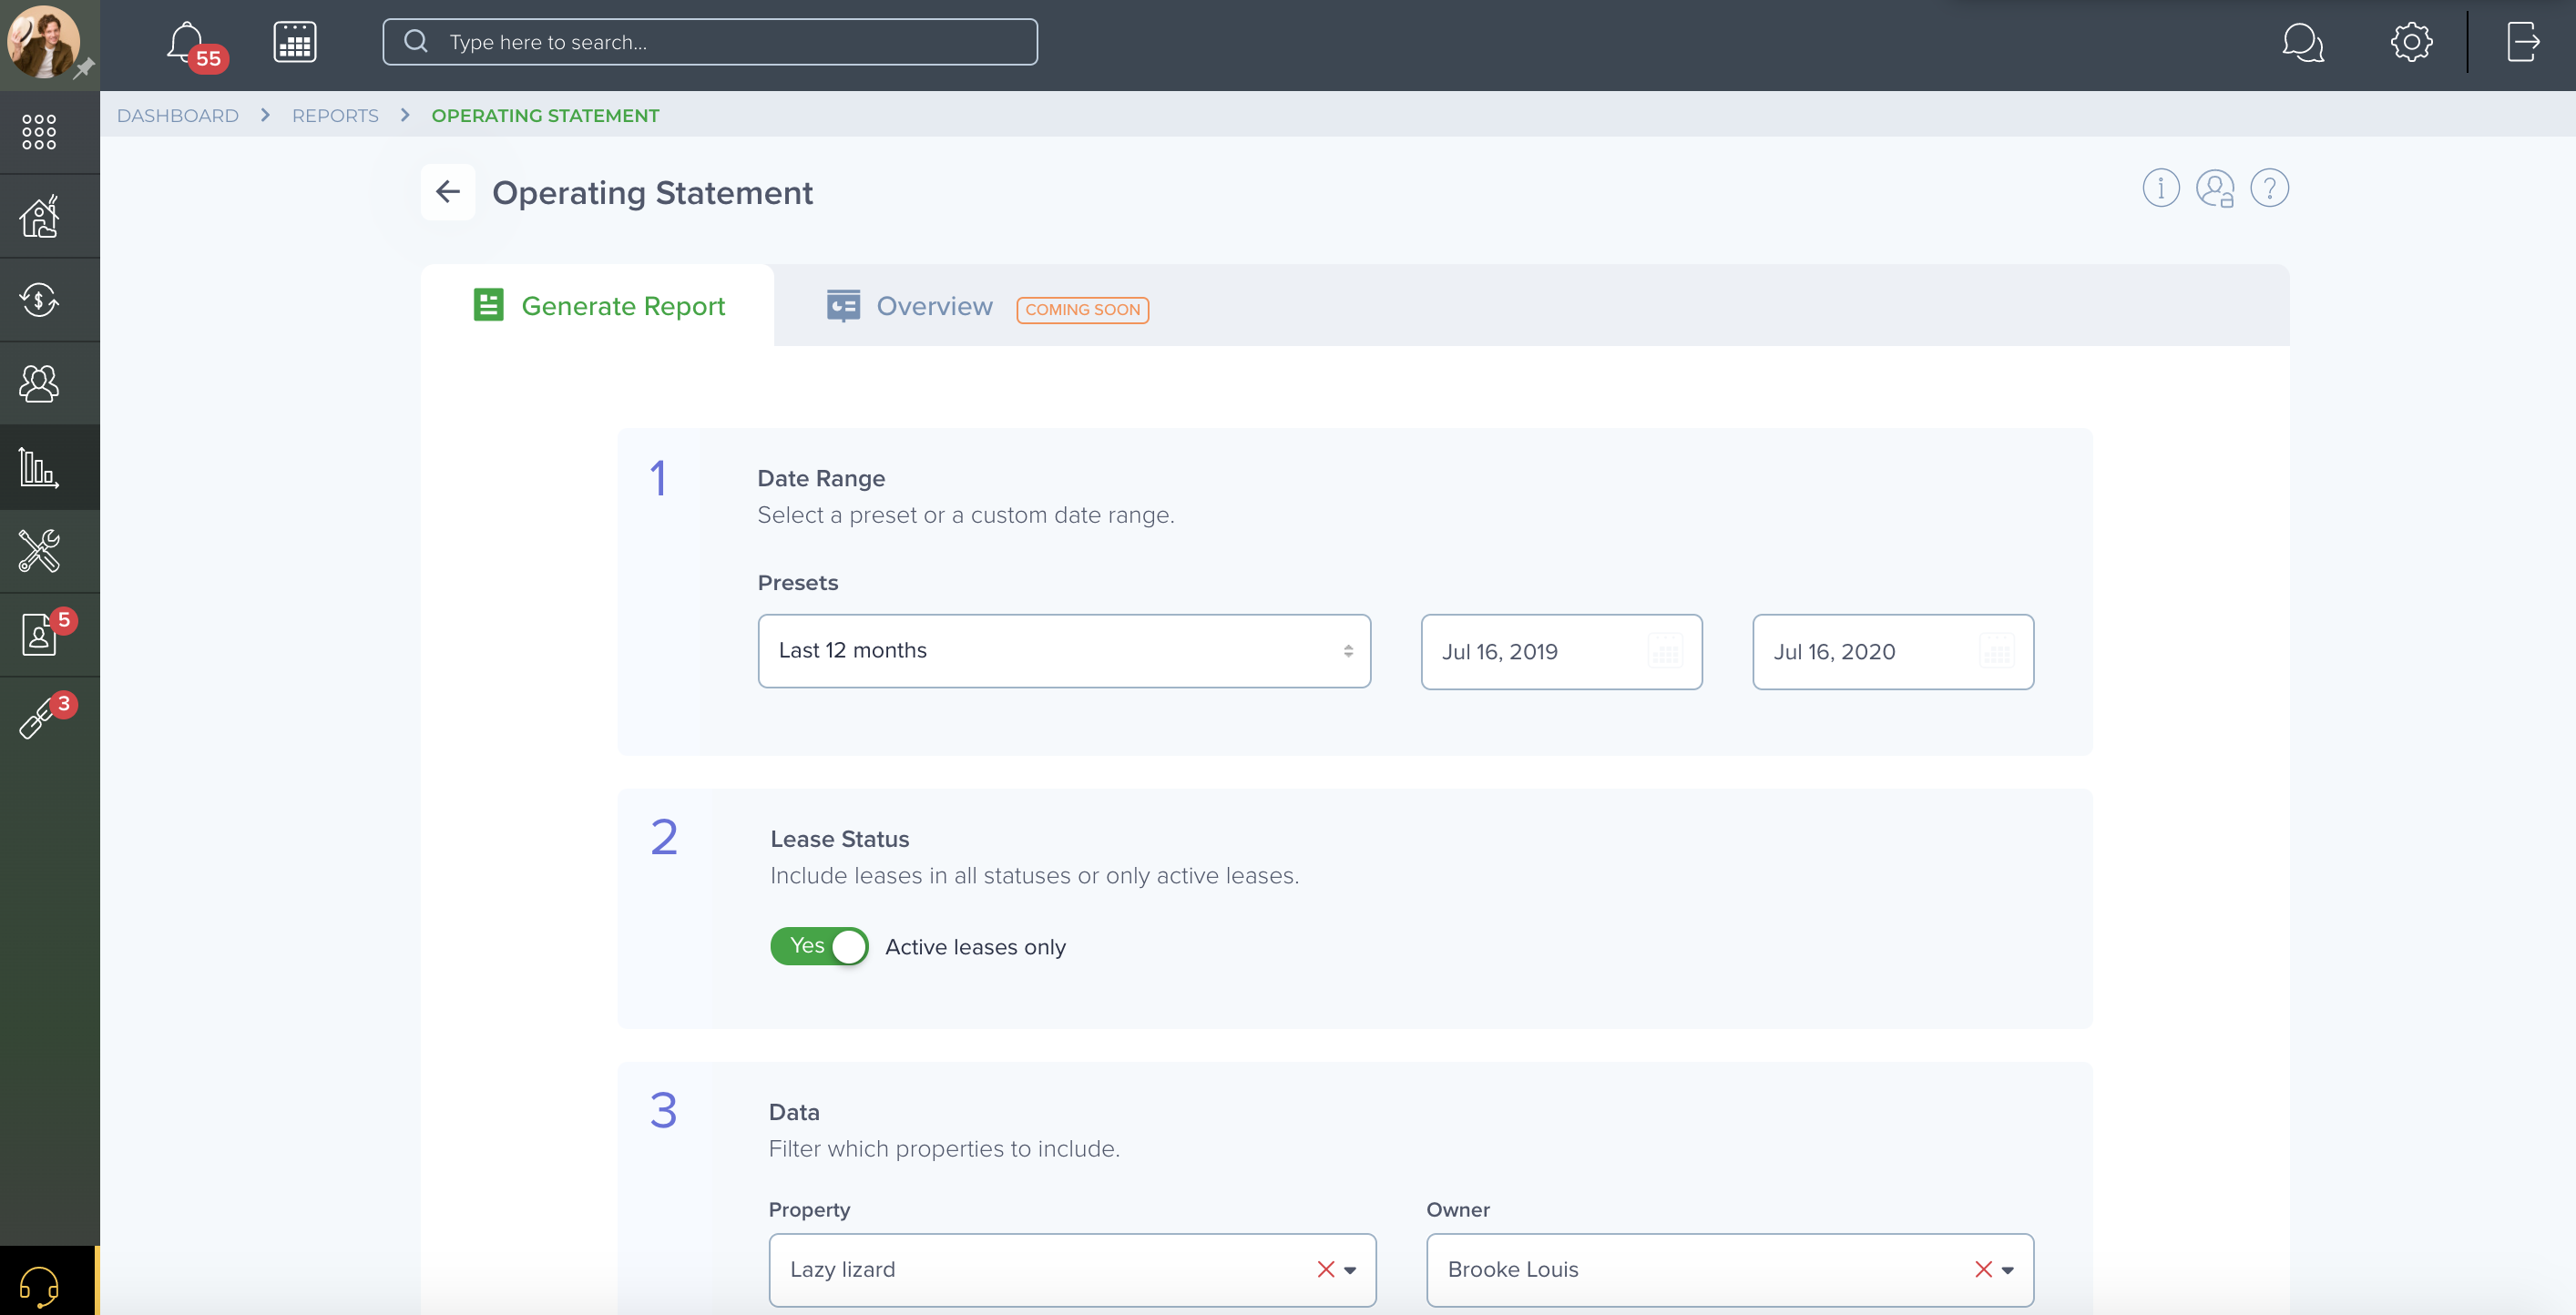Viewport: 2576px width, 1315px height.
Task: Open the maintenance tools icon in sidebar
Action: click(x=39, y=550)
